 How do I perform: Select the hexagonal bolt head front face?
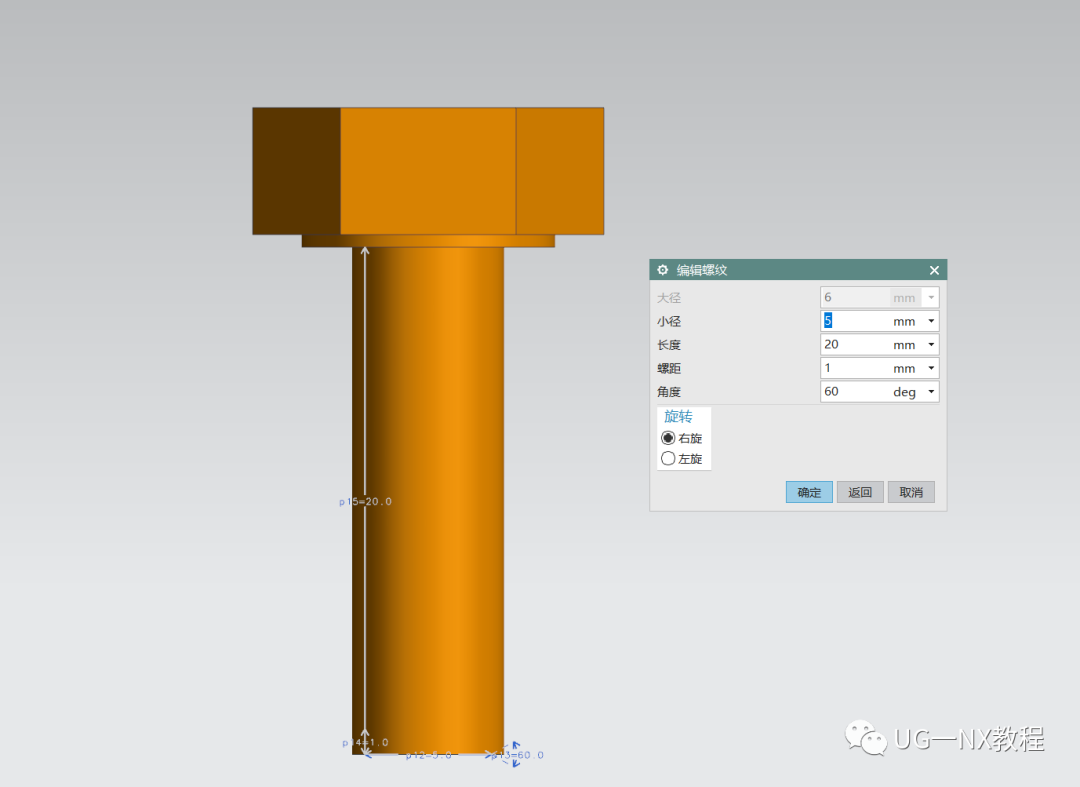[428, 171]
